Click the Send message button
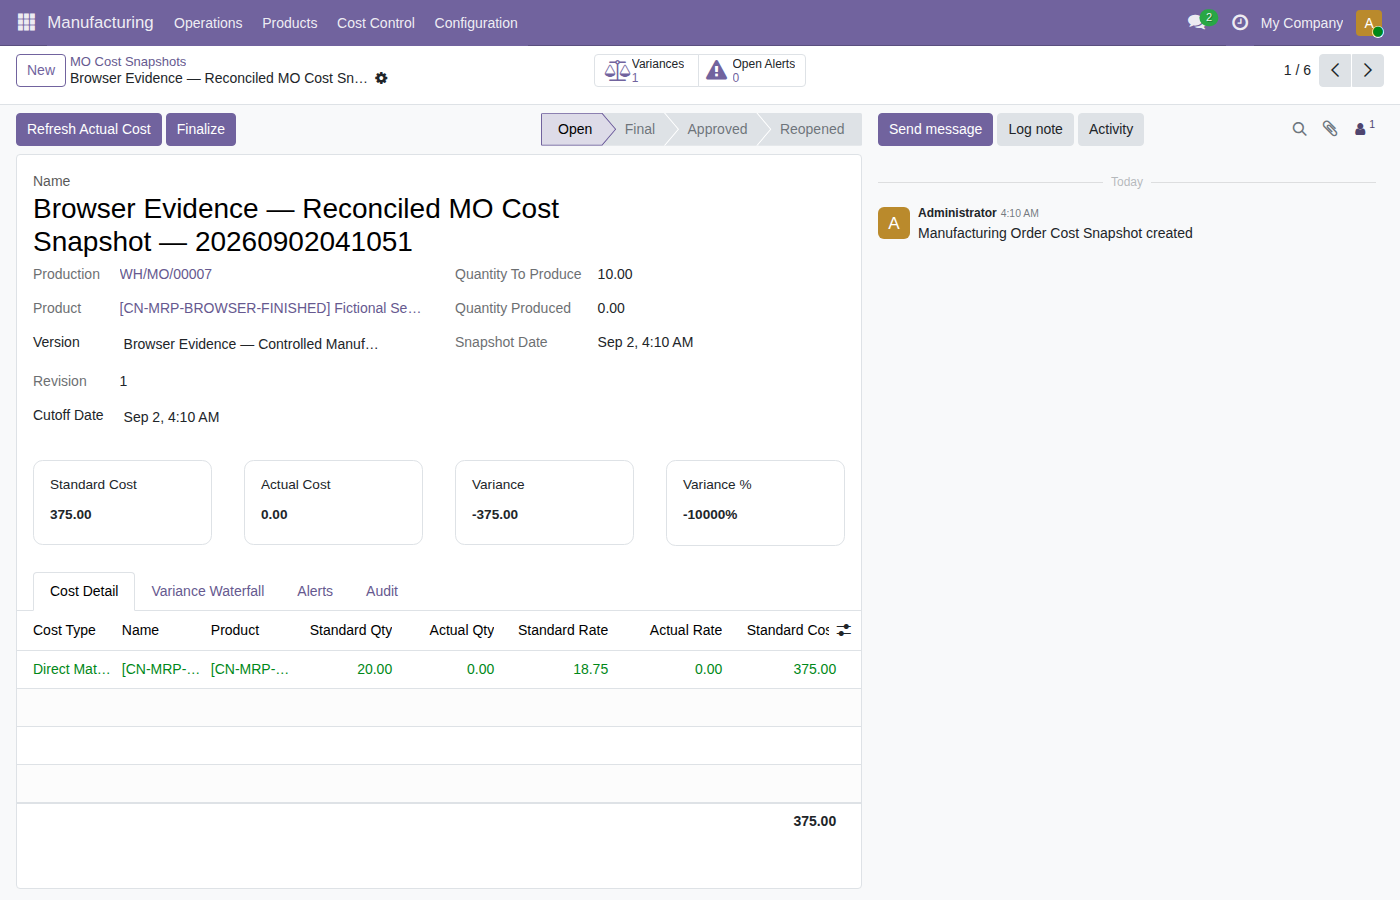The width and height of the screenshot is (1400, 900). [x=935, y=129]
